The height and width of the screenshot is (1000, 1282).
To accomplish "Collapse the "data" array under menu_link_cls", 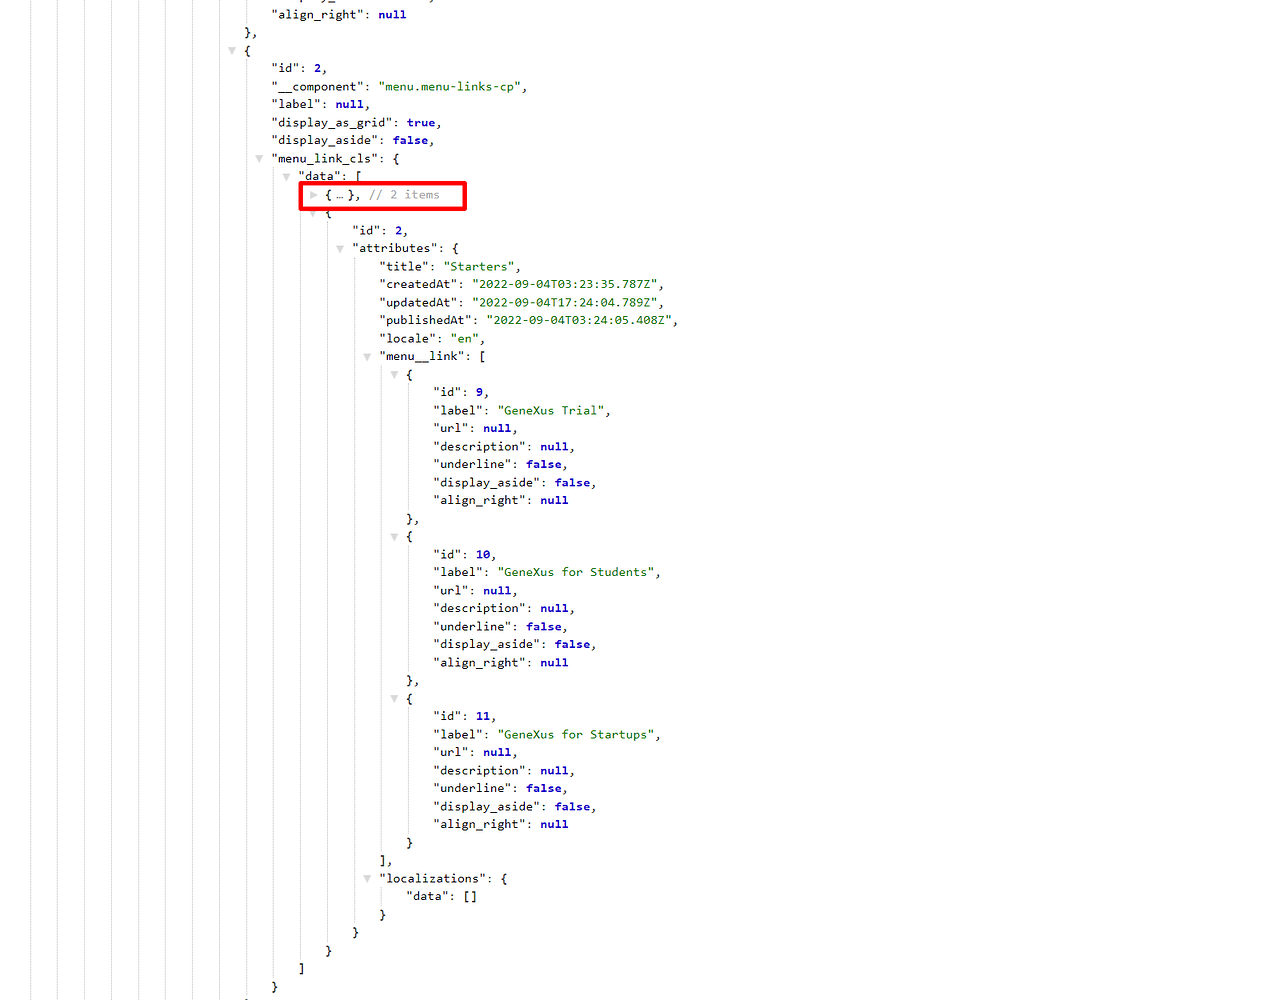I will 286,176.
